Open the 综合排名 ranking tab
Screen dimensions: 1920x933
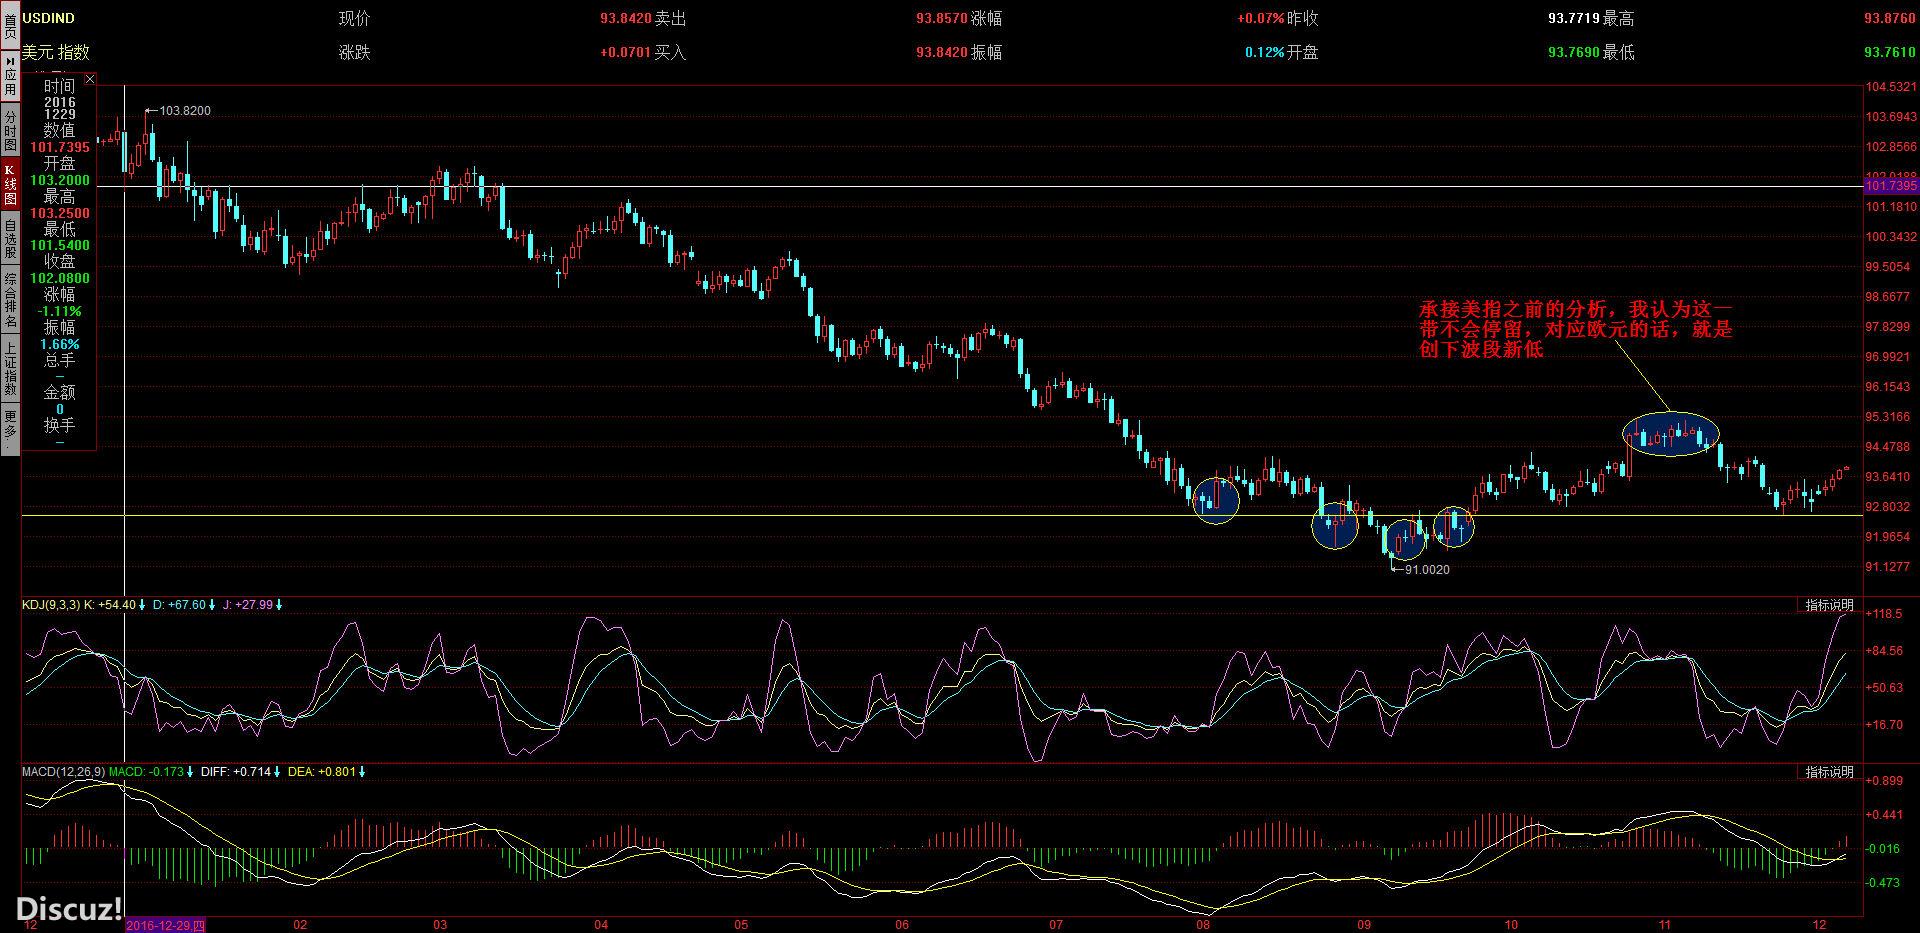click(10, 301)
